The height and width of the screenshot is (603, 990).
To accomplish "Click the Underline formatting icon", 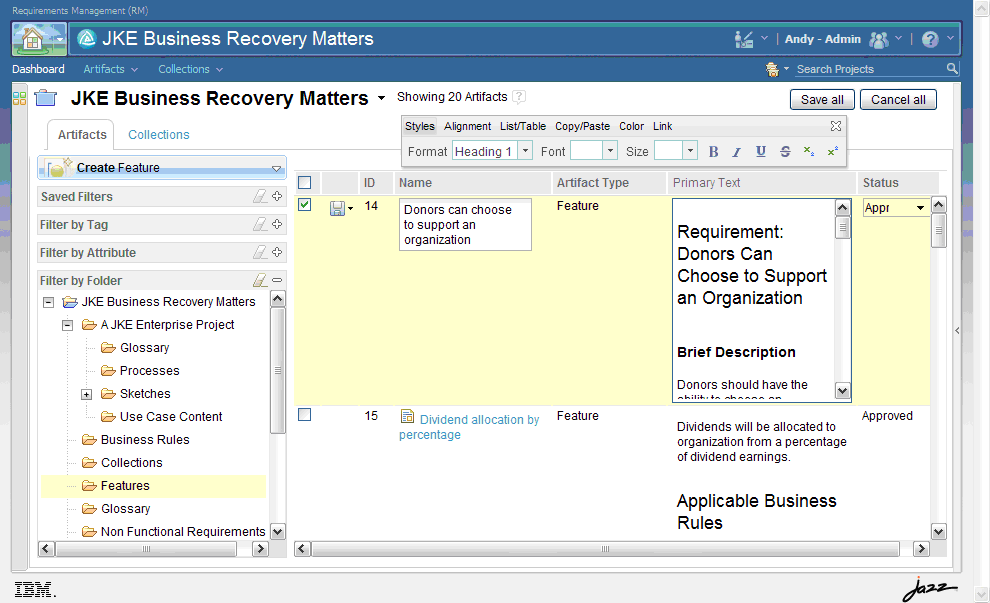I will pos(760,152).
